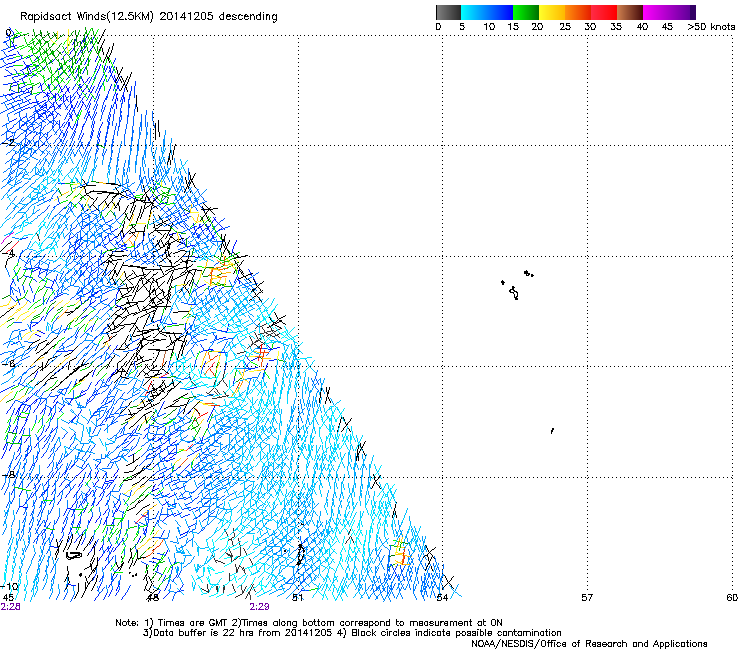
Task: Select the dark purple 45-50 legend swatch
Action: tap(682, 12)
